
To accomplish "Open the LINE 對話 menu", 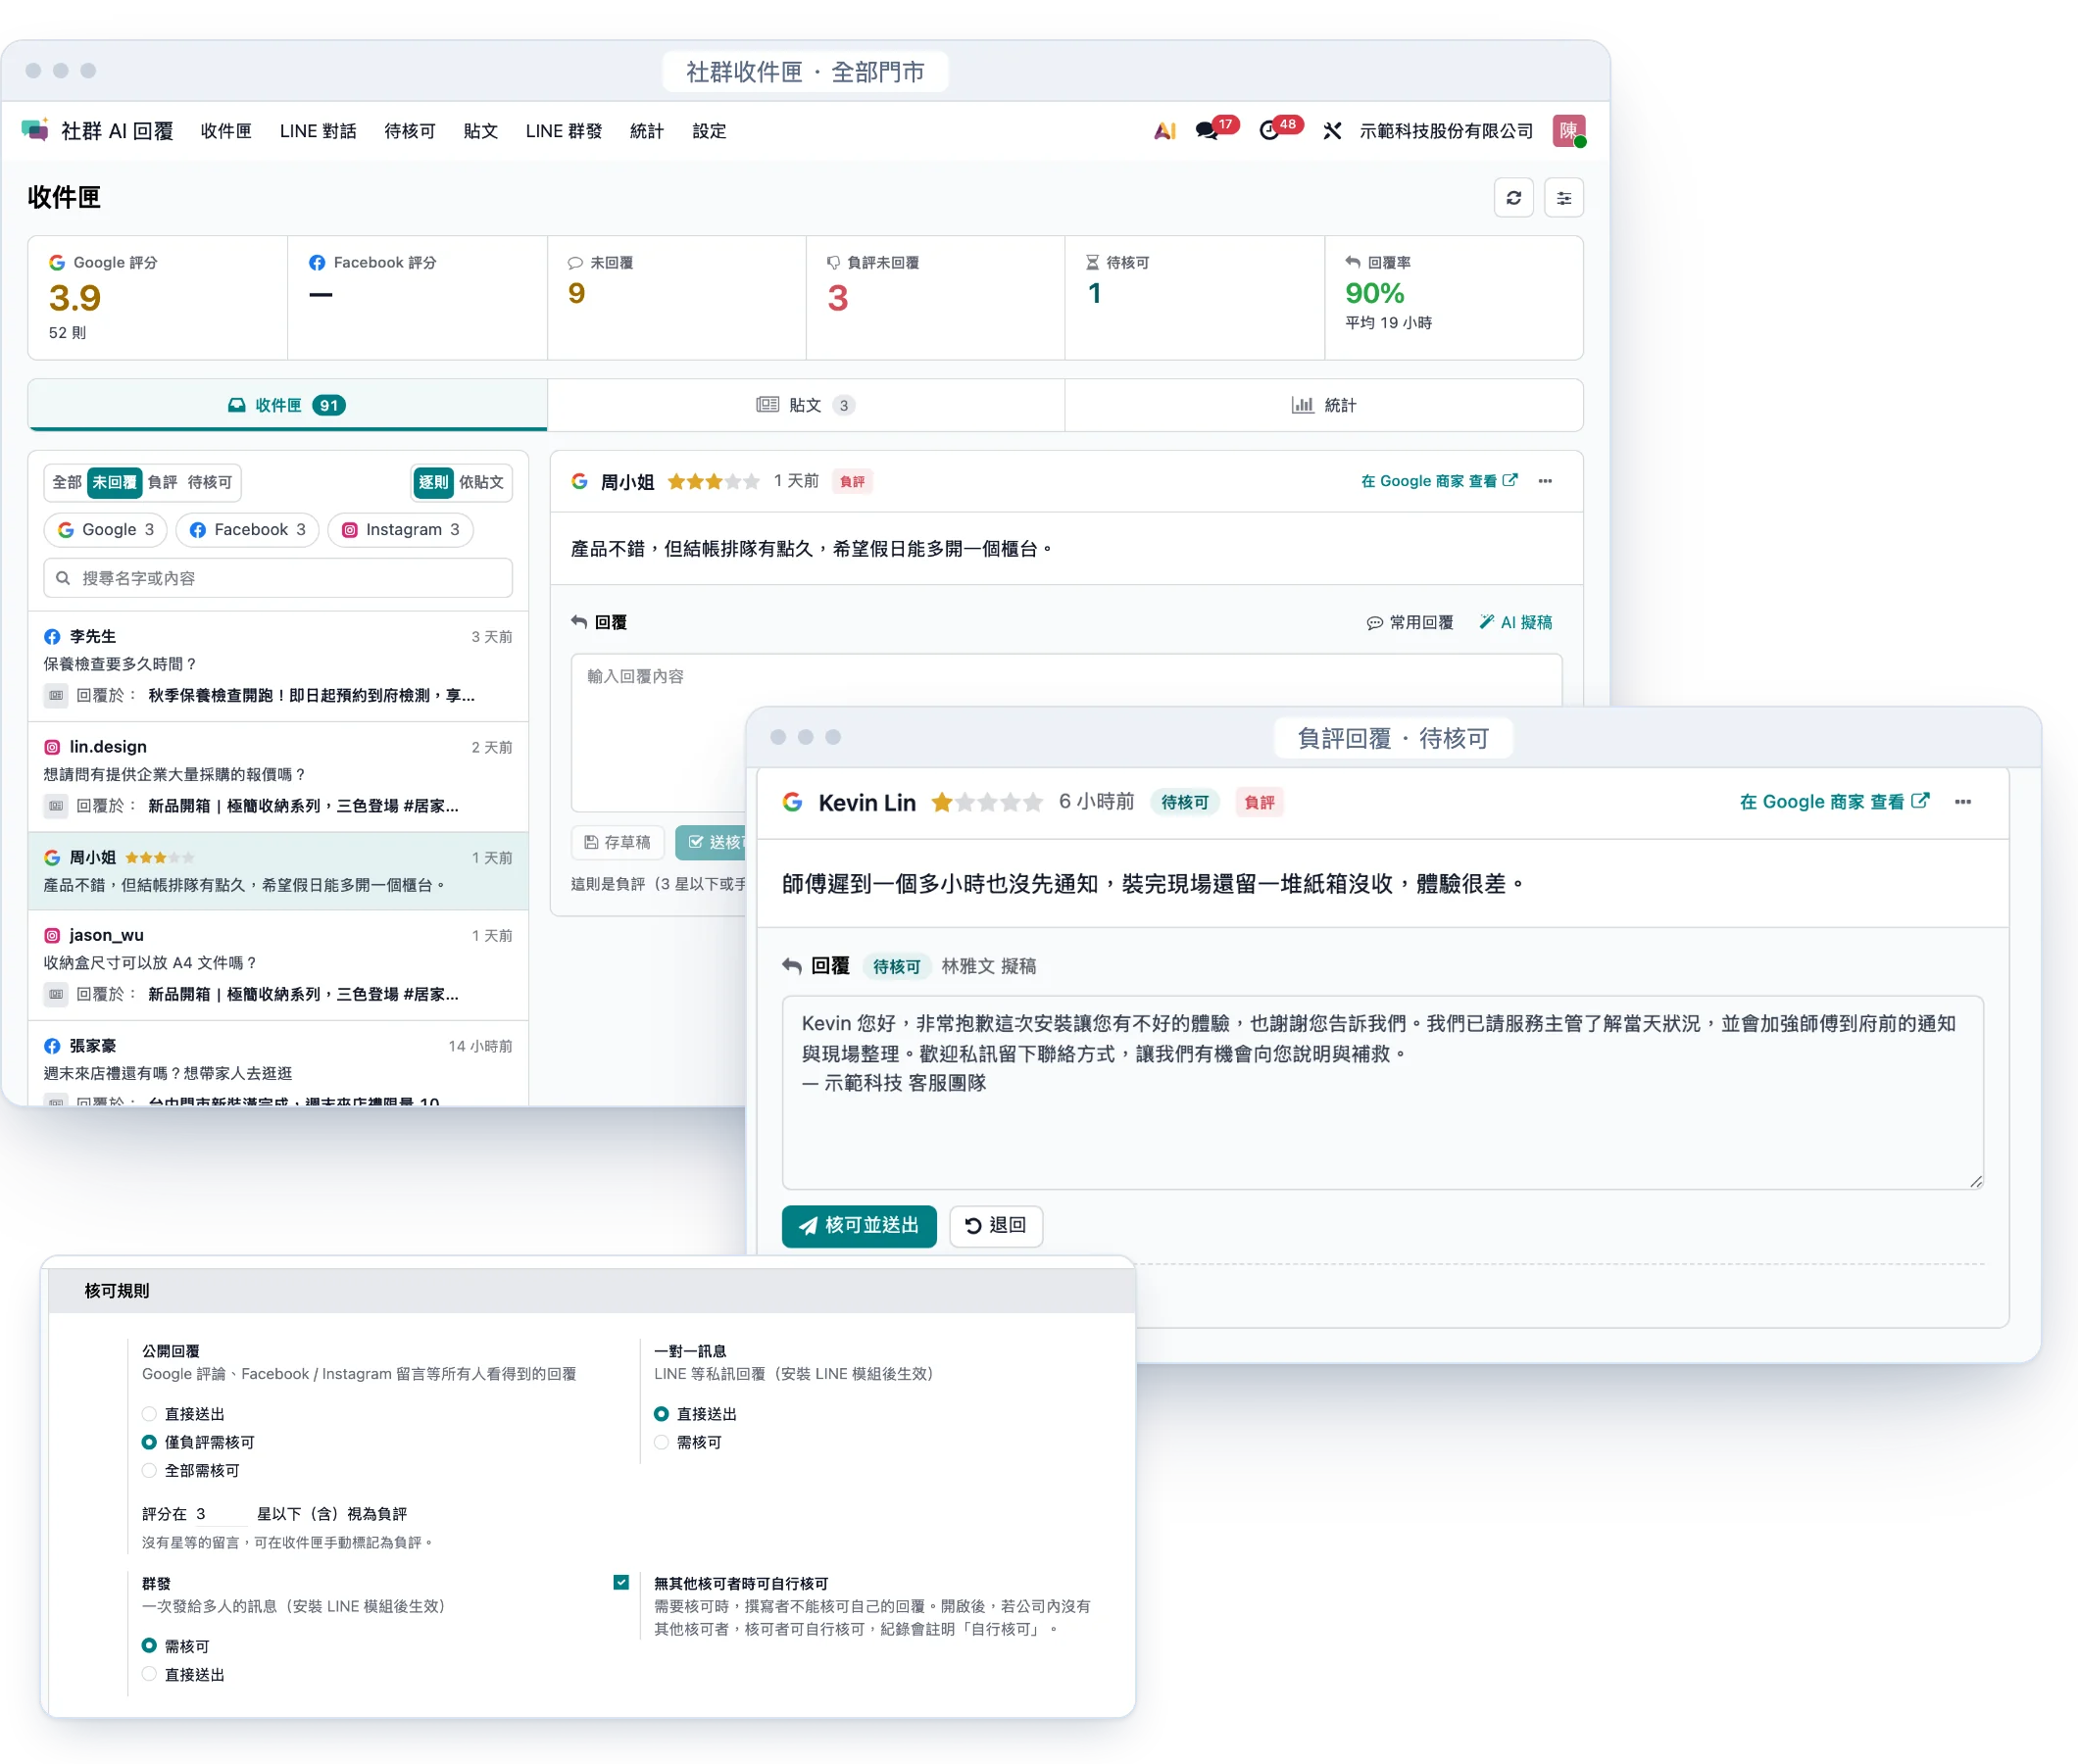I will pos(318,131).
